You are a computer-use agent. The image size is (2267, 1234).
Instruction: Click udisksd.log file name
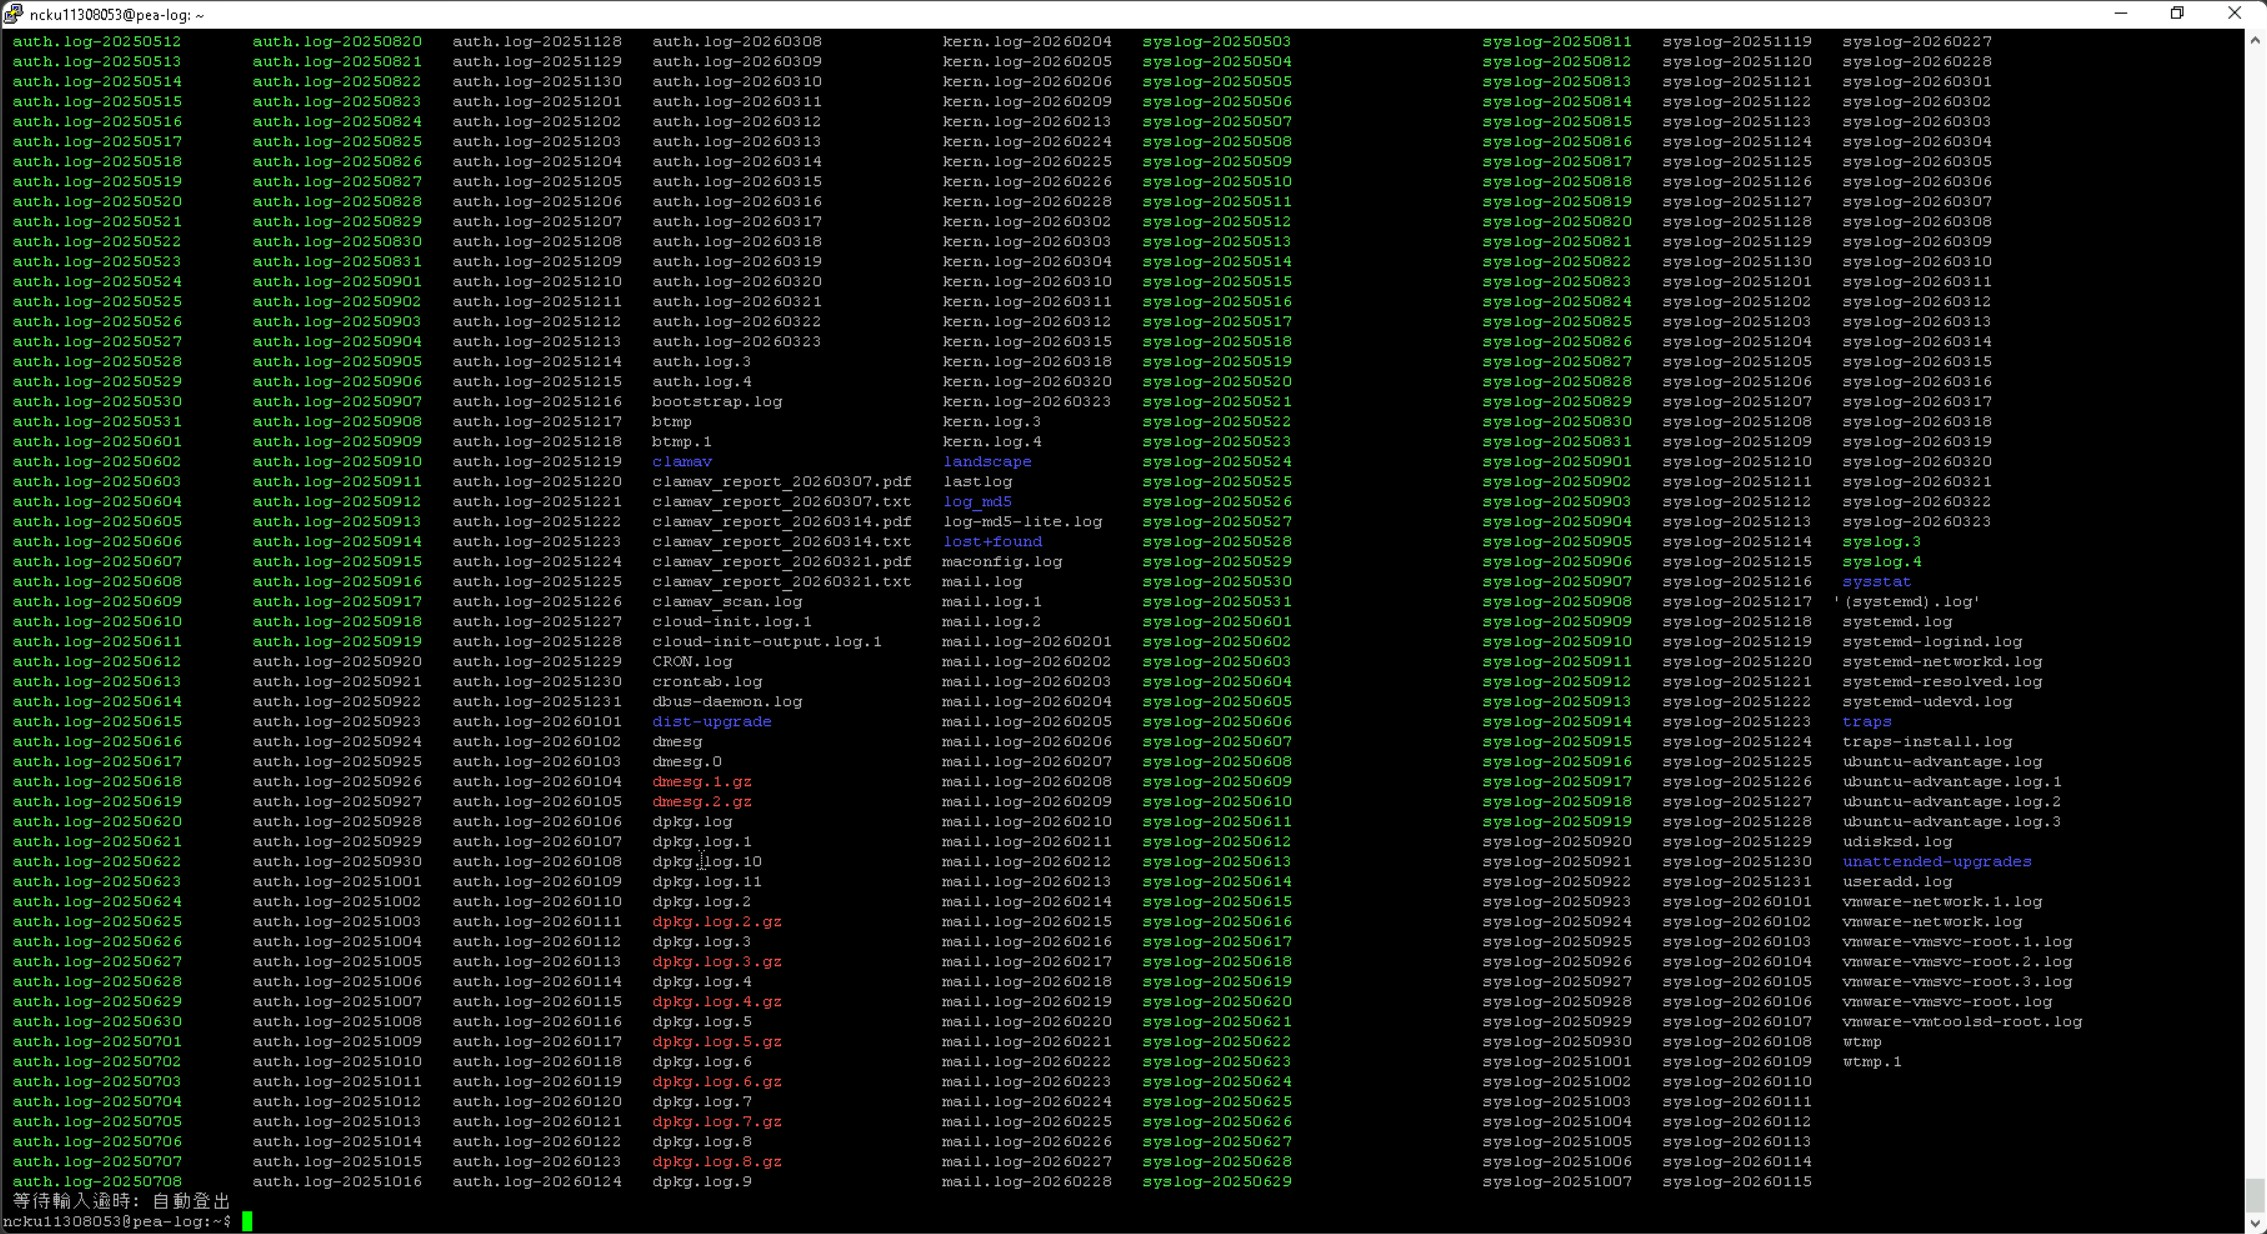pyautogui.click(x=1897, y=841)
